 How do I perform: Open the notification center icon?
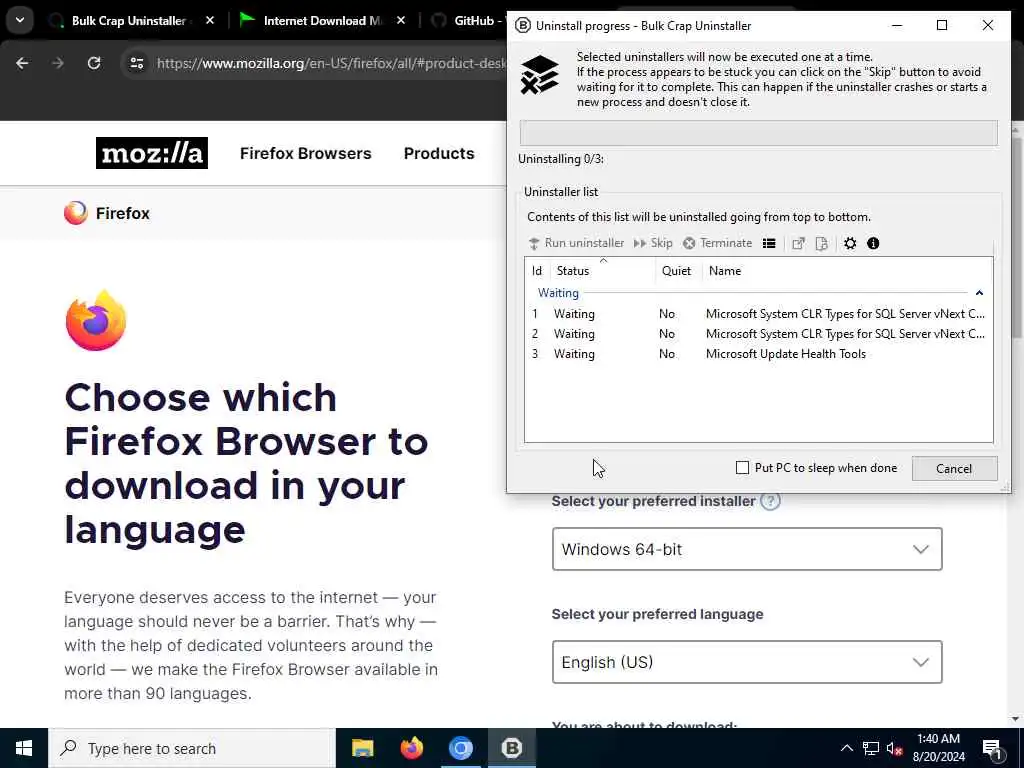993,748
